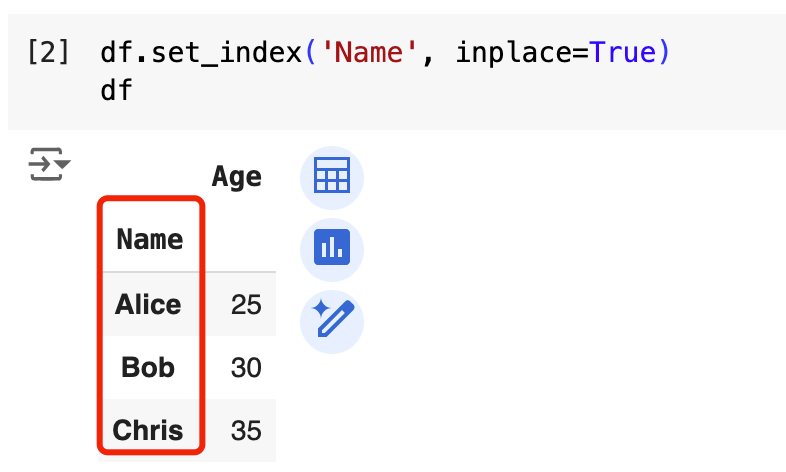Toggle the cell output actions icon

pos(48,164)
